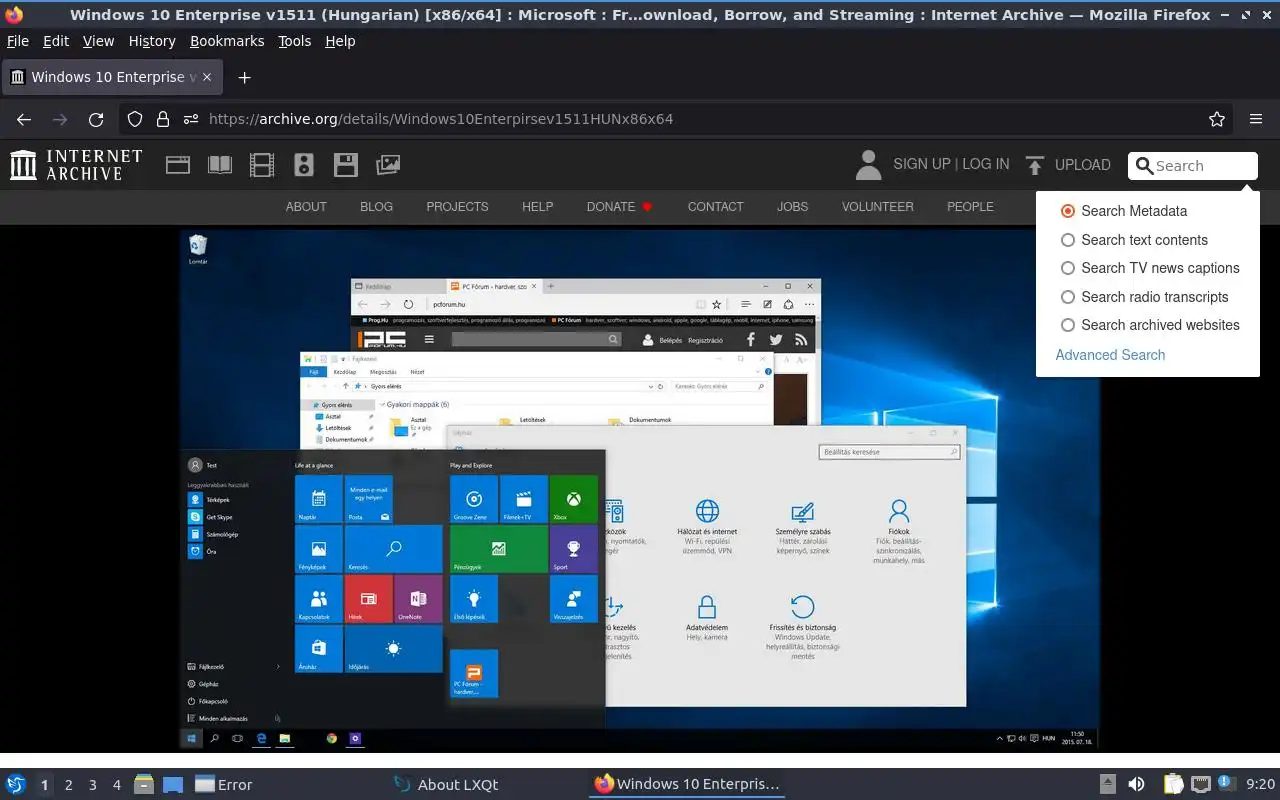The height and width of the screenshot is (800, 1280).
Task: Launch the file manager taskbar icon
Action: [144, 784]
